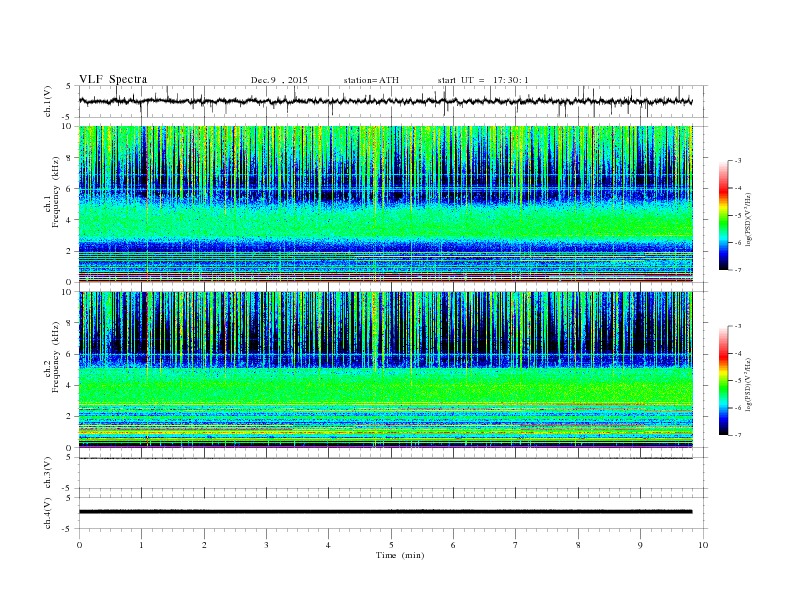
Task: Click the "ch.4(V)" axis label
Action: click(48, 513)
